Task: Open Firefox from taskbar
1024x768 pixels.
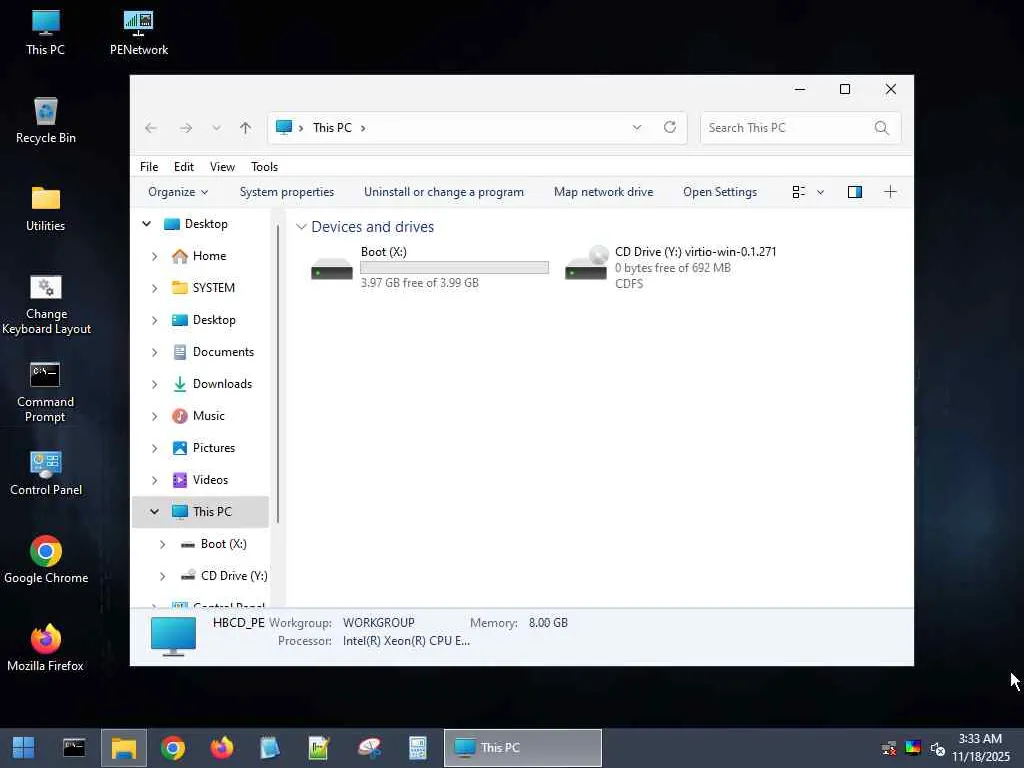Action: [222, 748]
